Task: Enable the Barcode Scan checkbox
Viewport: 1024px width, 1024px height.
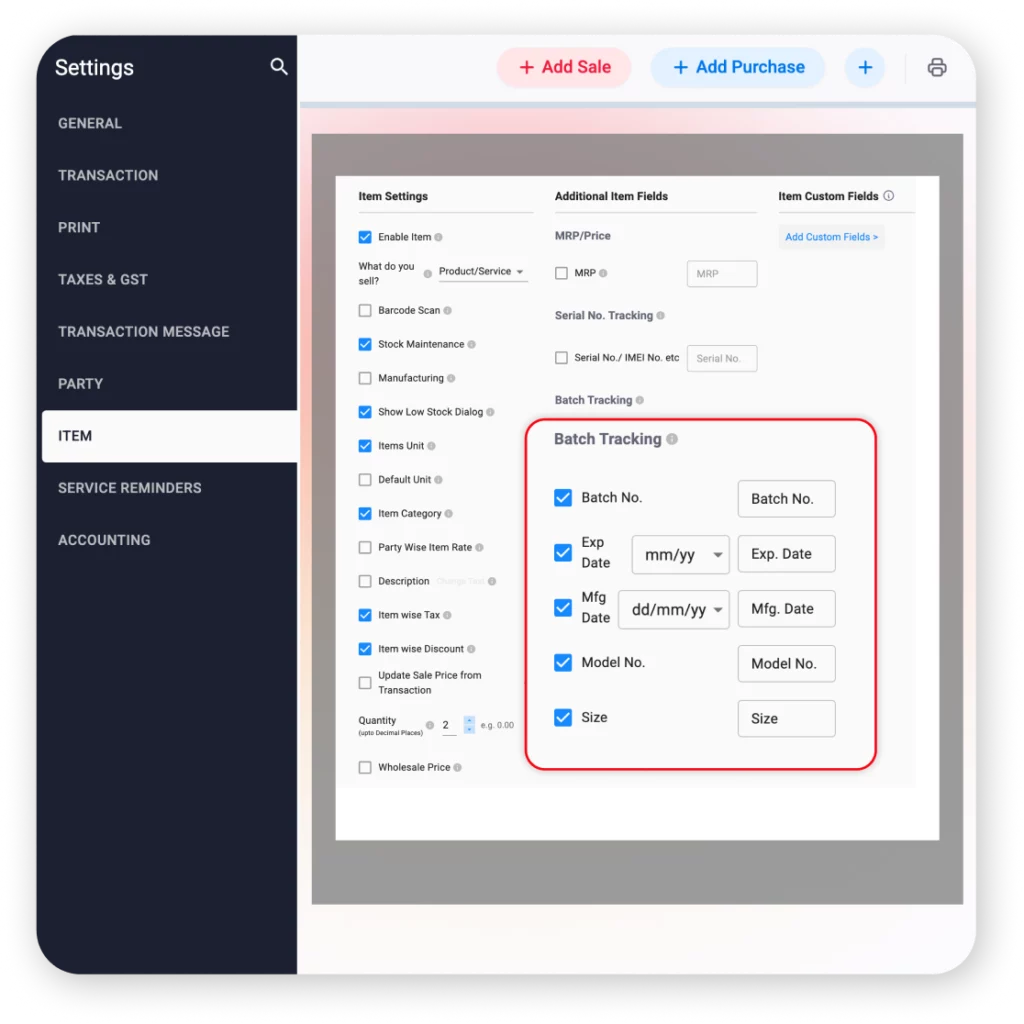Action: [366, 310]
